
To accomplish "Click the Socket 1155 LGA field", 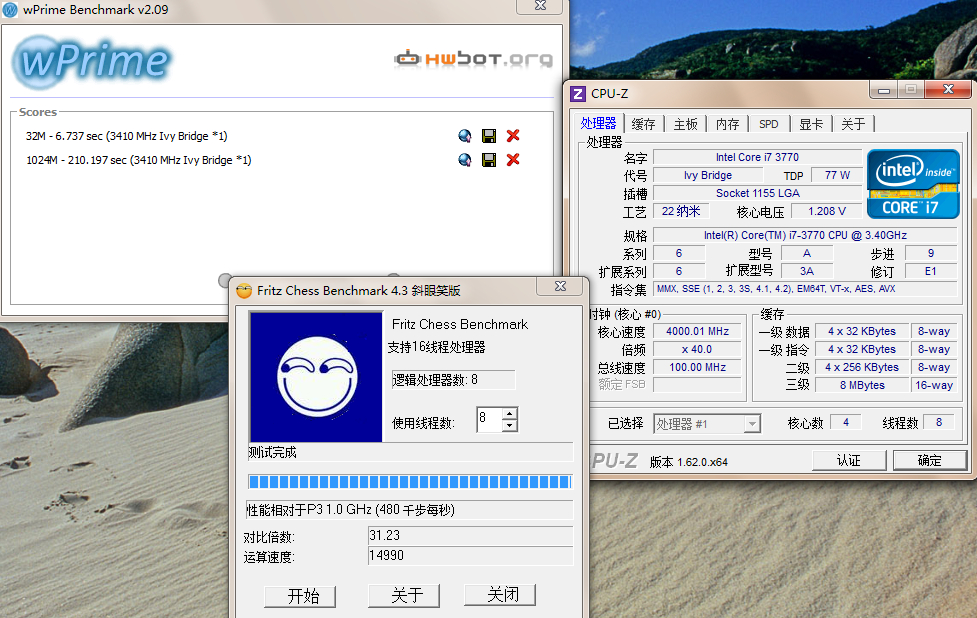I will (757, 194).
